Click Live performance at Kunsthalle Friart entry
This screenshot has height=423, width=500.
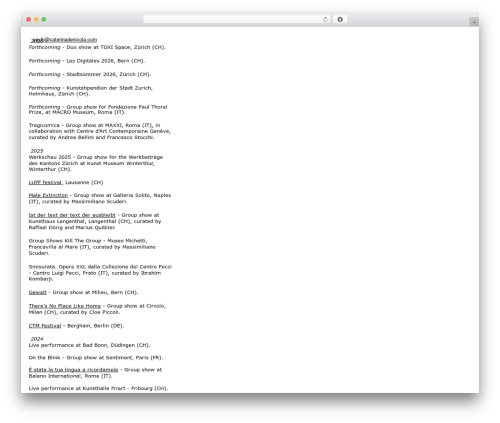click(x=98, y=388)
